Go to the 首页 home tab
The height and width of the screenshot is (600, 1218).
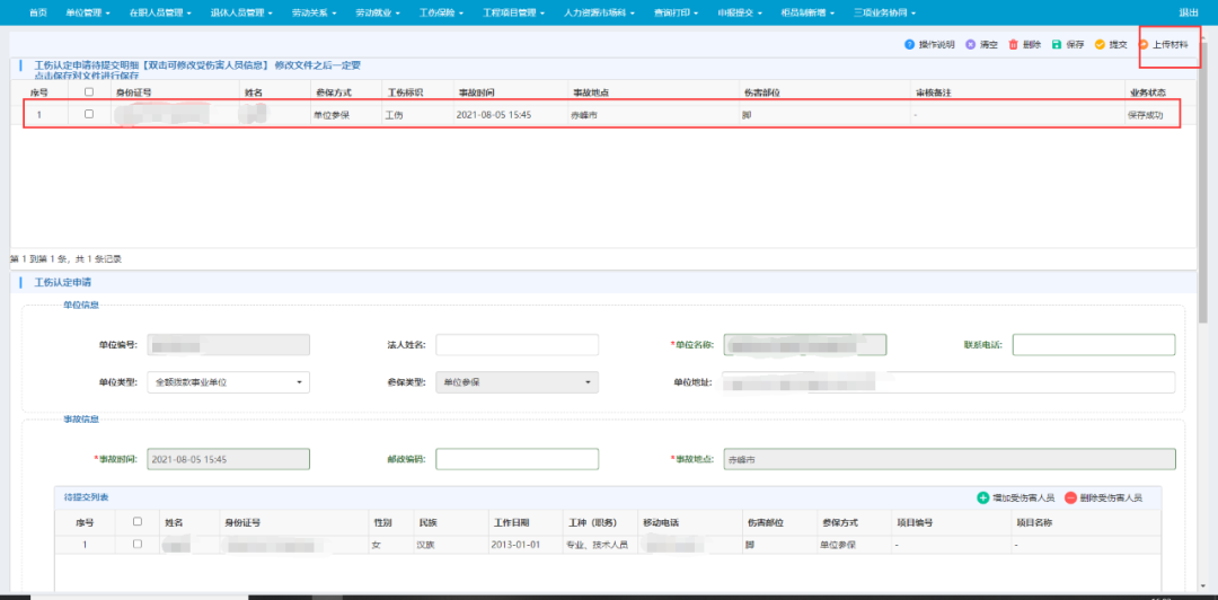pos(38,13)
